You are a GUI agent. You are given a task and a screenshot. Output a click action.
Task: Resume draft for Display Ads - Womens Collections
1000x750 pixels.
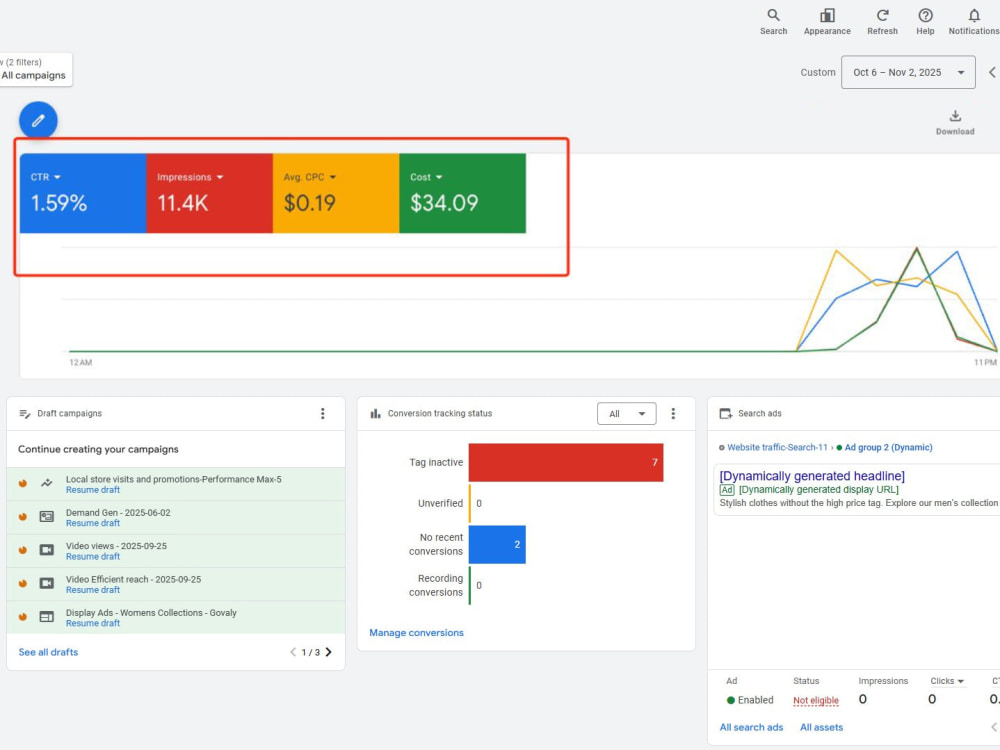click(92, 623)
